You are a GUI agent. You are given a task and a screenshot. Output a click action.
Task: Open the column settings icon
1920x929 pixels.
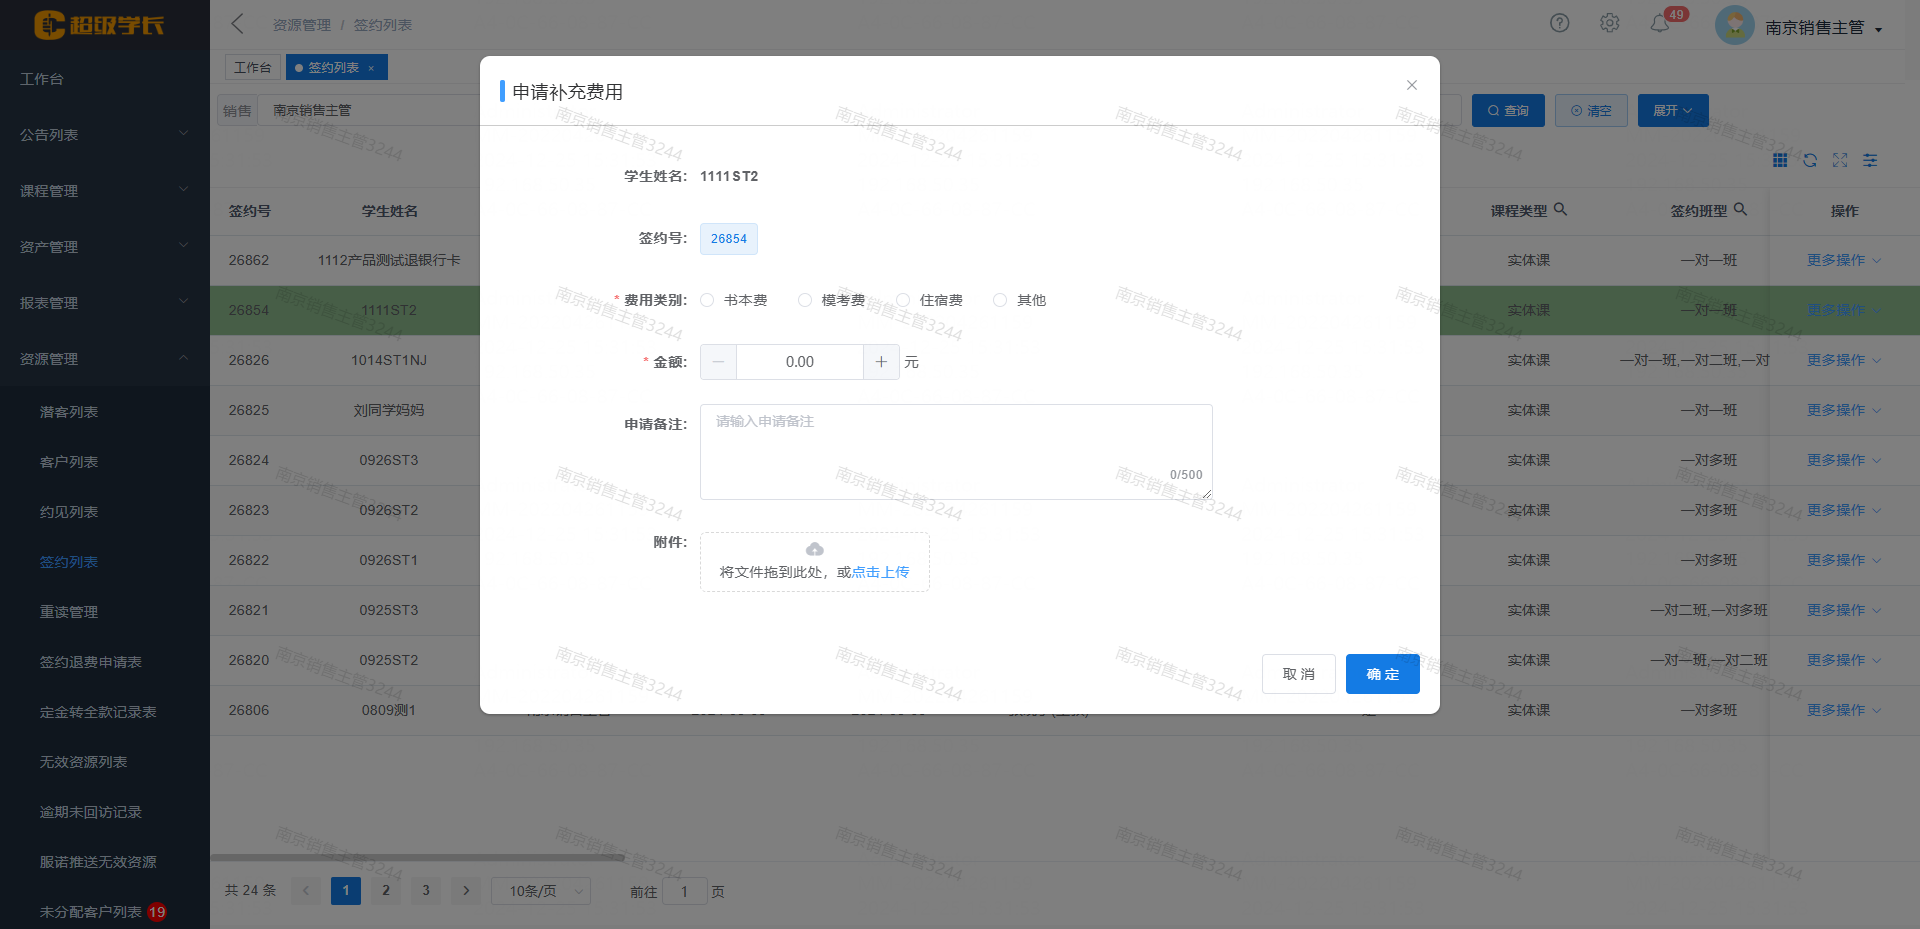pyautogui.click(x=1870, y=160)
